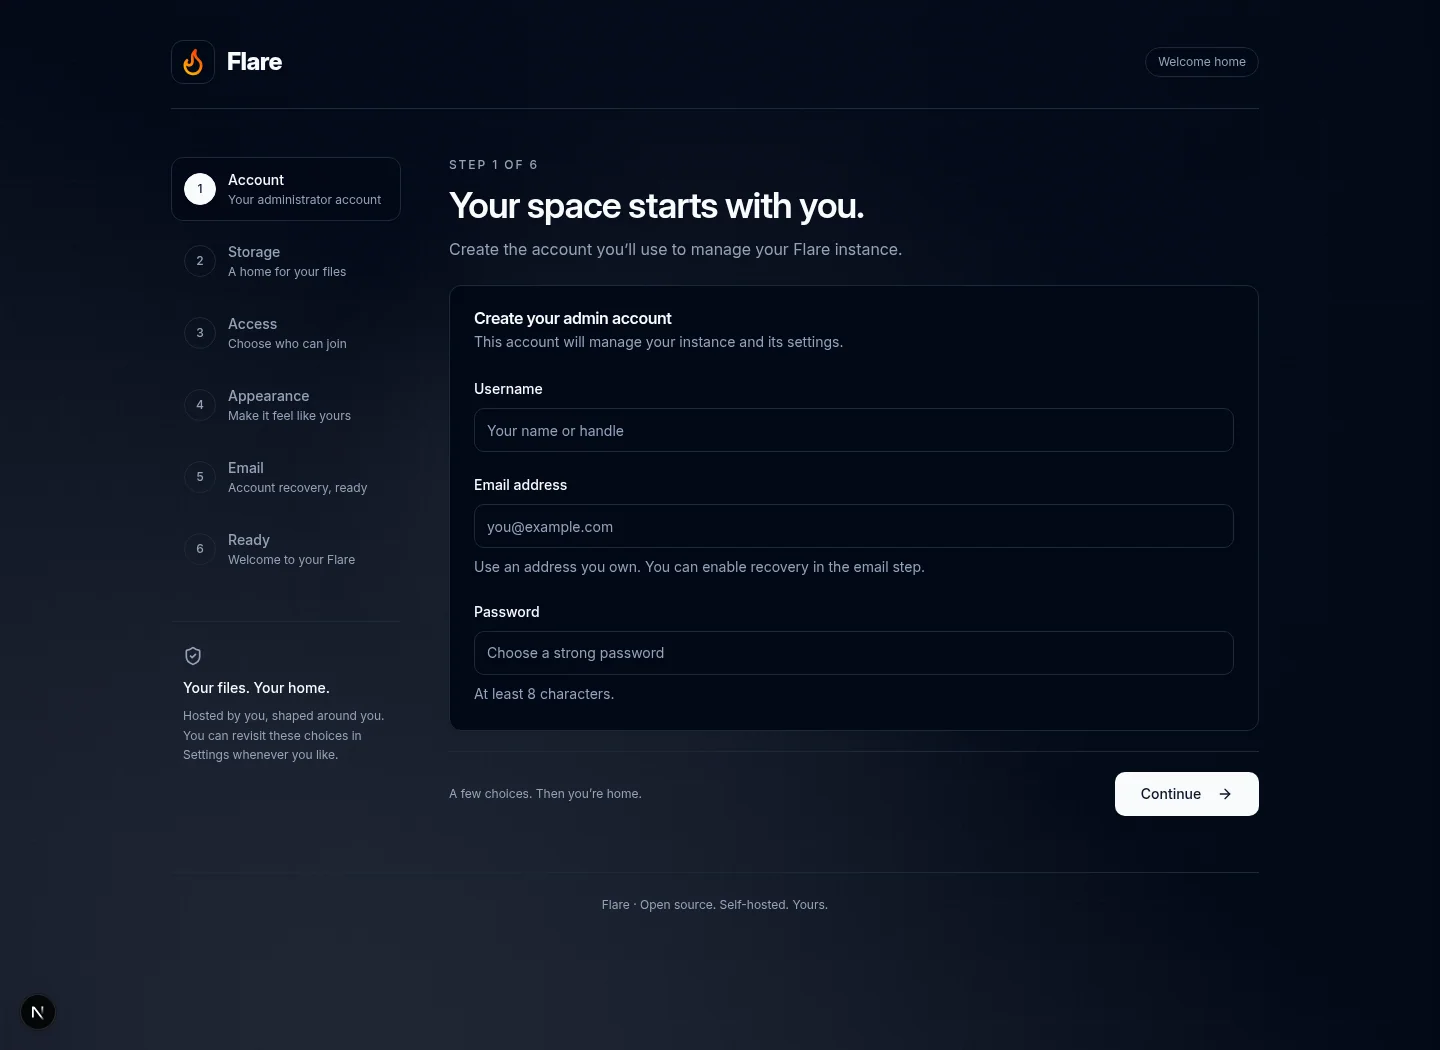This screenshot has width=1440, height=1050.
Task: Click the step 3 number circle
Action: point(200,333)
